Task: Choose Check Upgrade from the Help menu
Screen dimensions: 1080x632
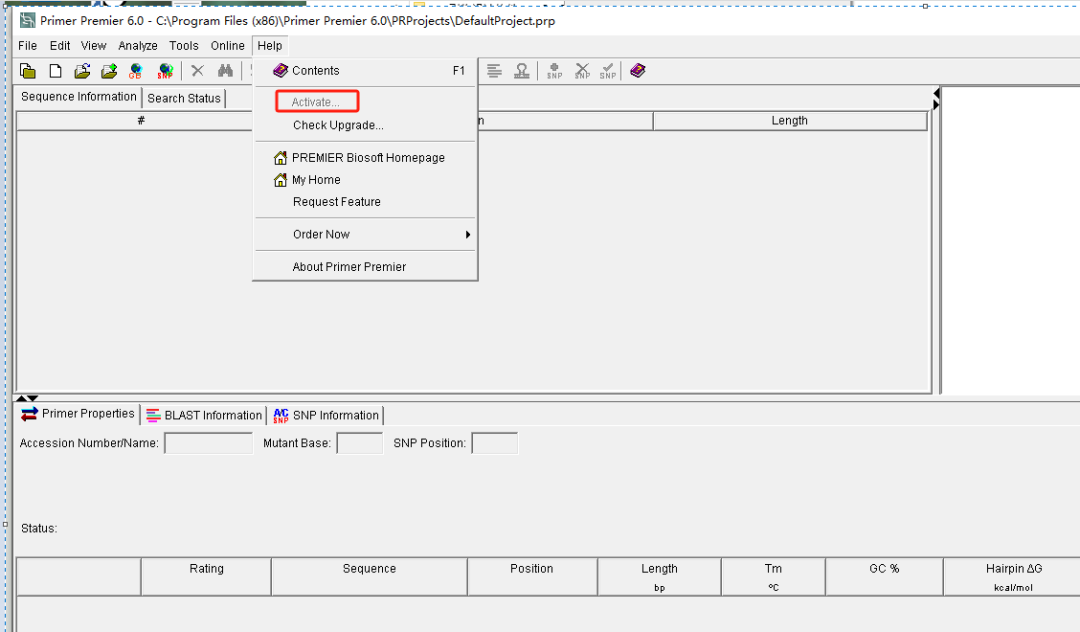Action: coord(365,125)
